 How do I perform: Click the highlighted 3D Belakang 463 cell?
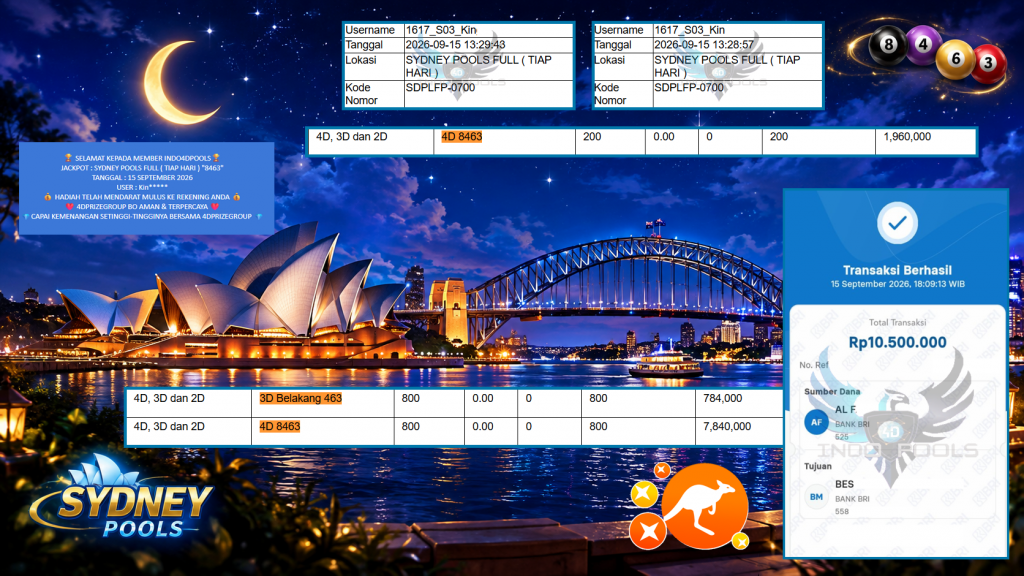(x=300, y=398)
